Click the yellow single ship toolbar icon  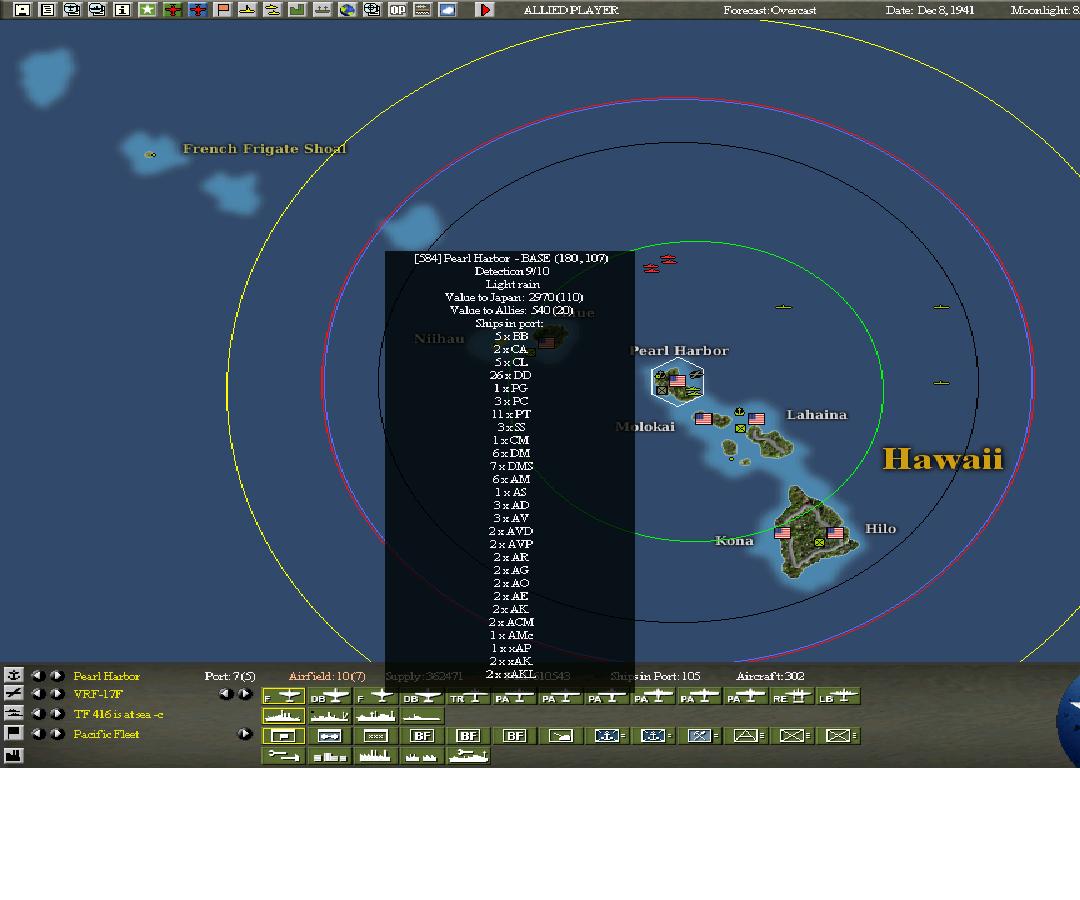pyautogui.click(x=247, y=10)
